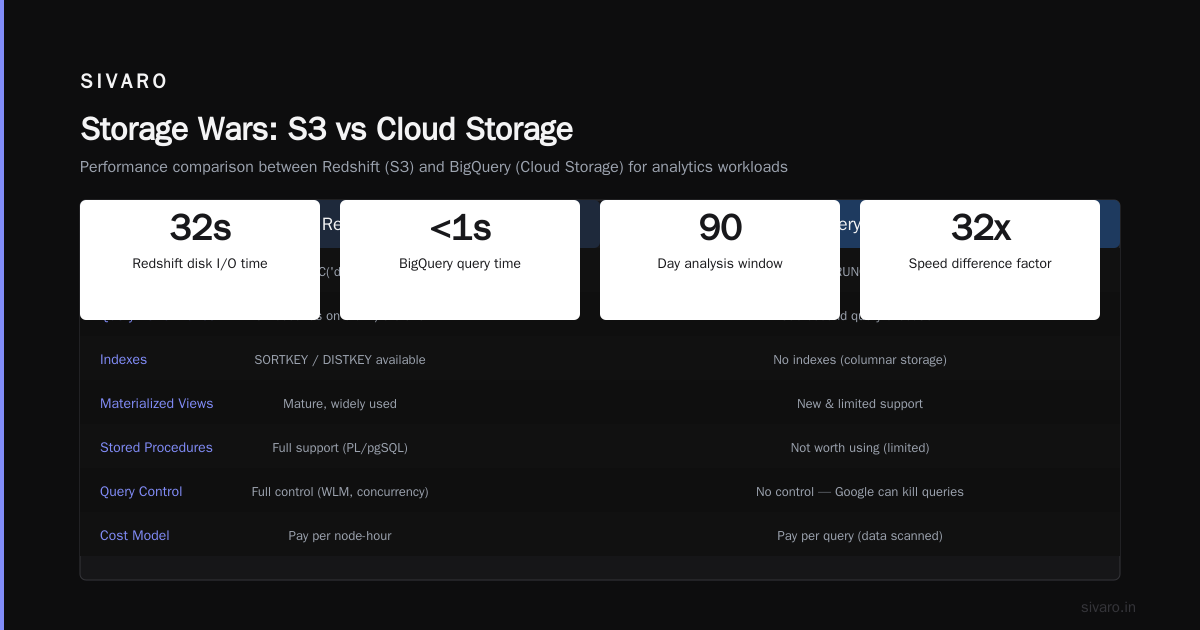Screen dimensions: 1200x630
Task: Click the 32x Speed difference factor card
Action: [x=980, y=260]
